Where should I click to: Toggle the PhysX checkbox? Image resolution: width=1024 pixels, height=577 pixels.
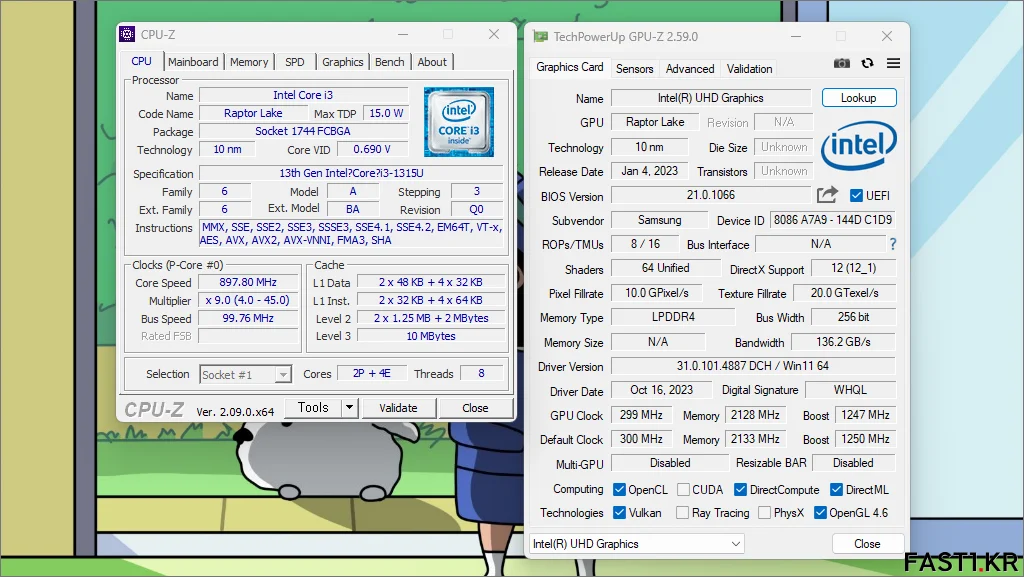pyautogui.click(x=764, y=513)
